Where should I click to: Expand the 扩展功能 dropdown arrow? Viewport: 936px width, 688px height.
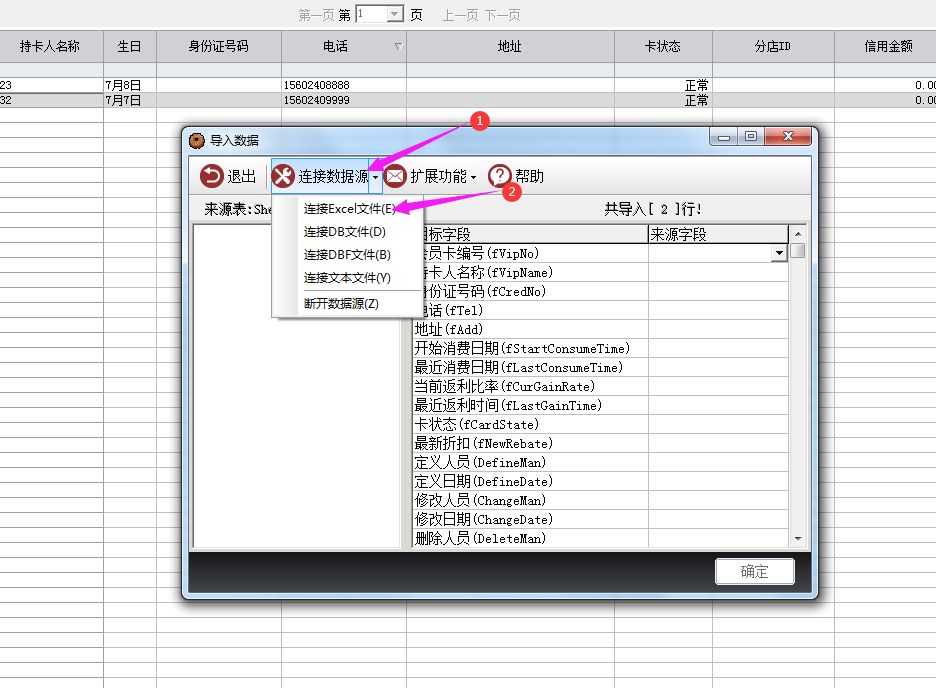473,177
